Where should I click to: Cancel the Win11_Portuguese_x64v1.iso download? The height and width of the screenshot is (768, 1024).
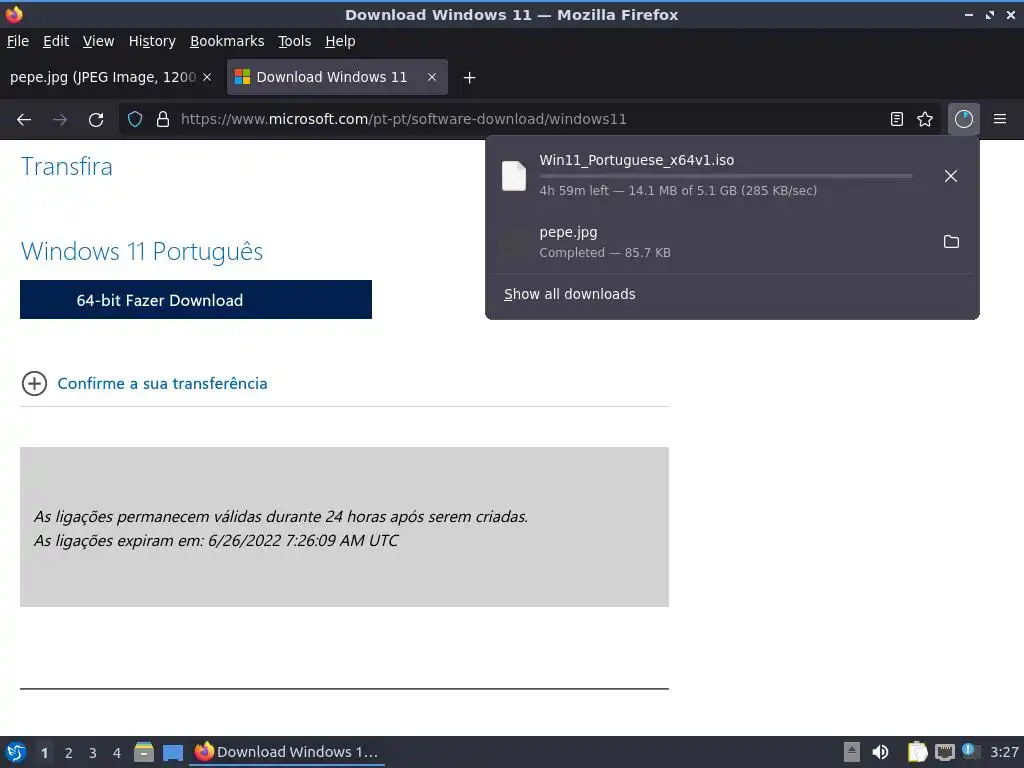point(951,176)
